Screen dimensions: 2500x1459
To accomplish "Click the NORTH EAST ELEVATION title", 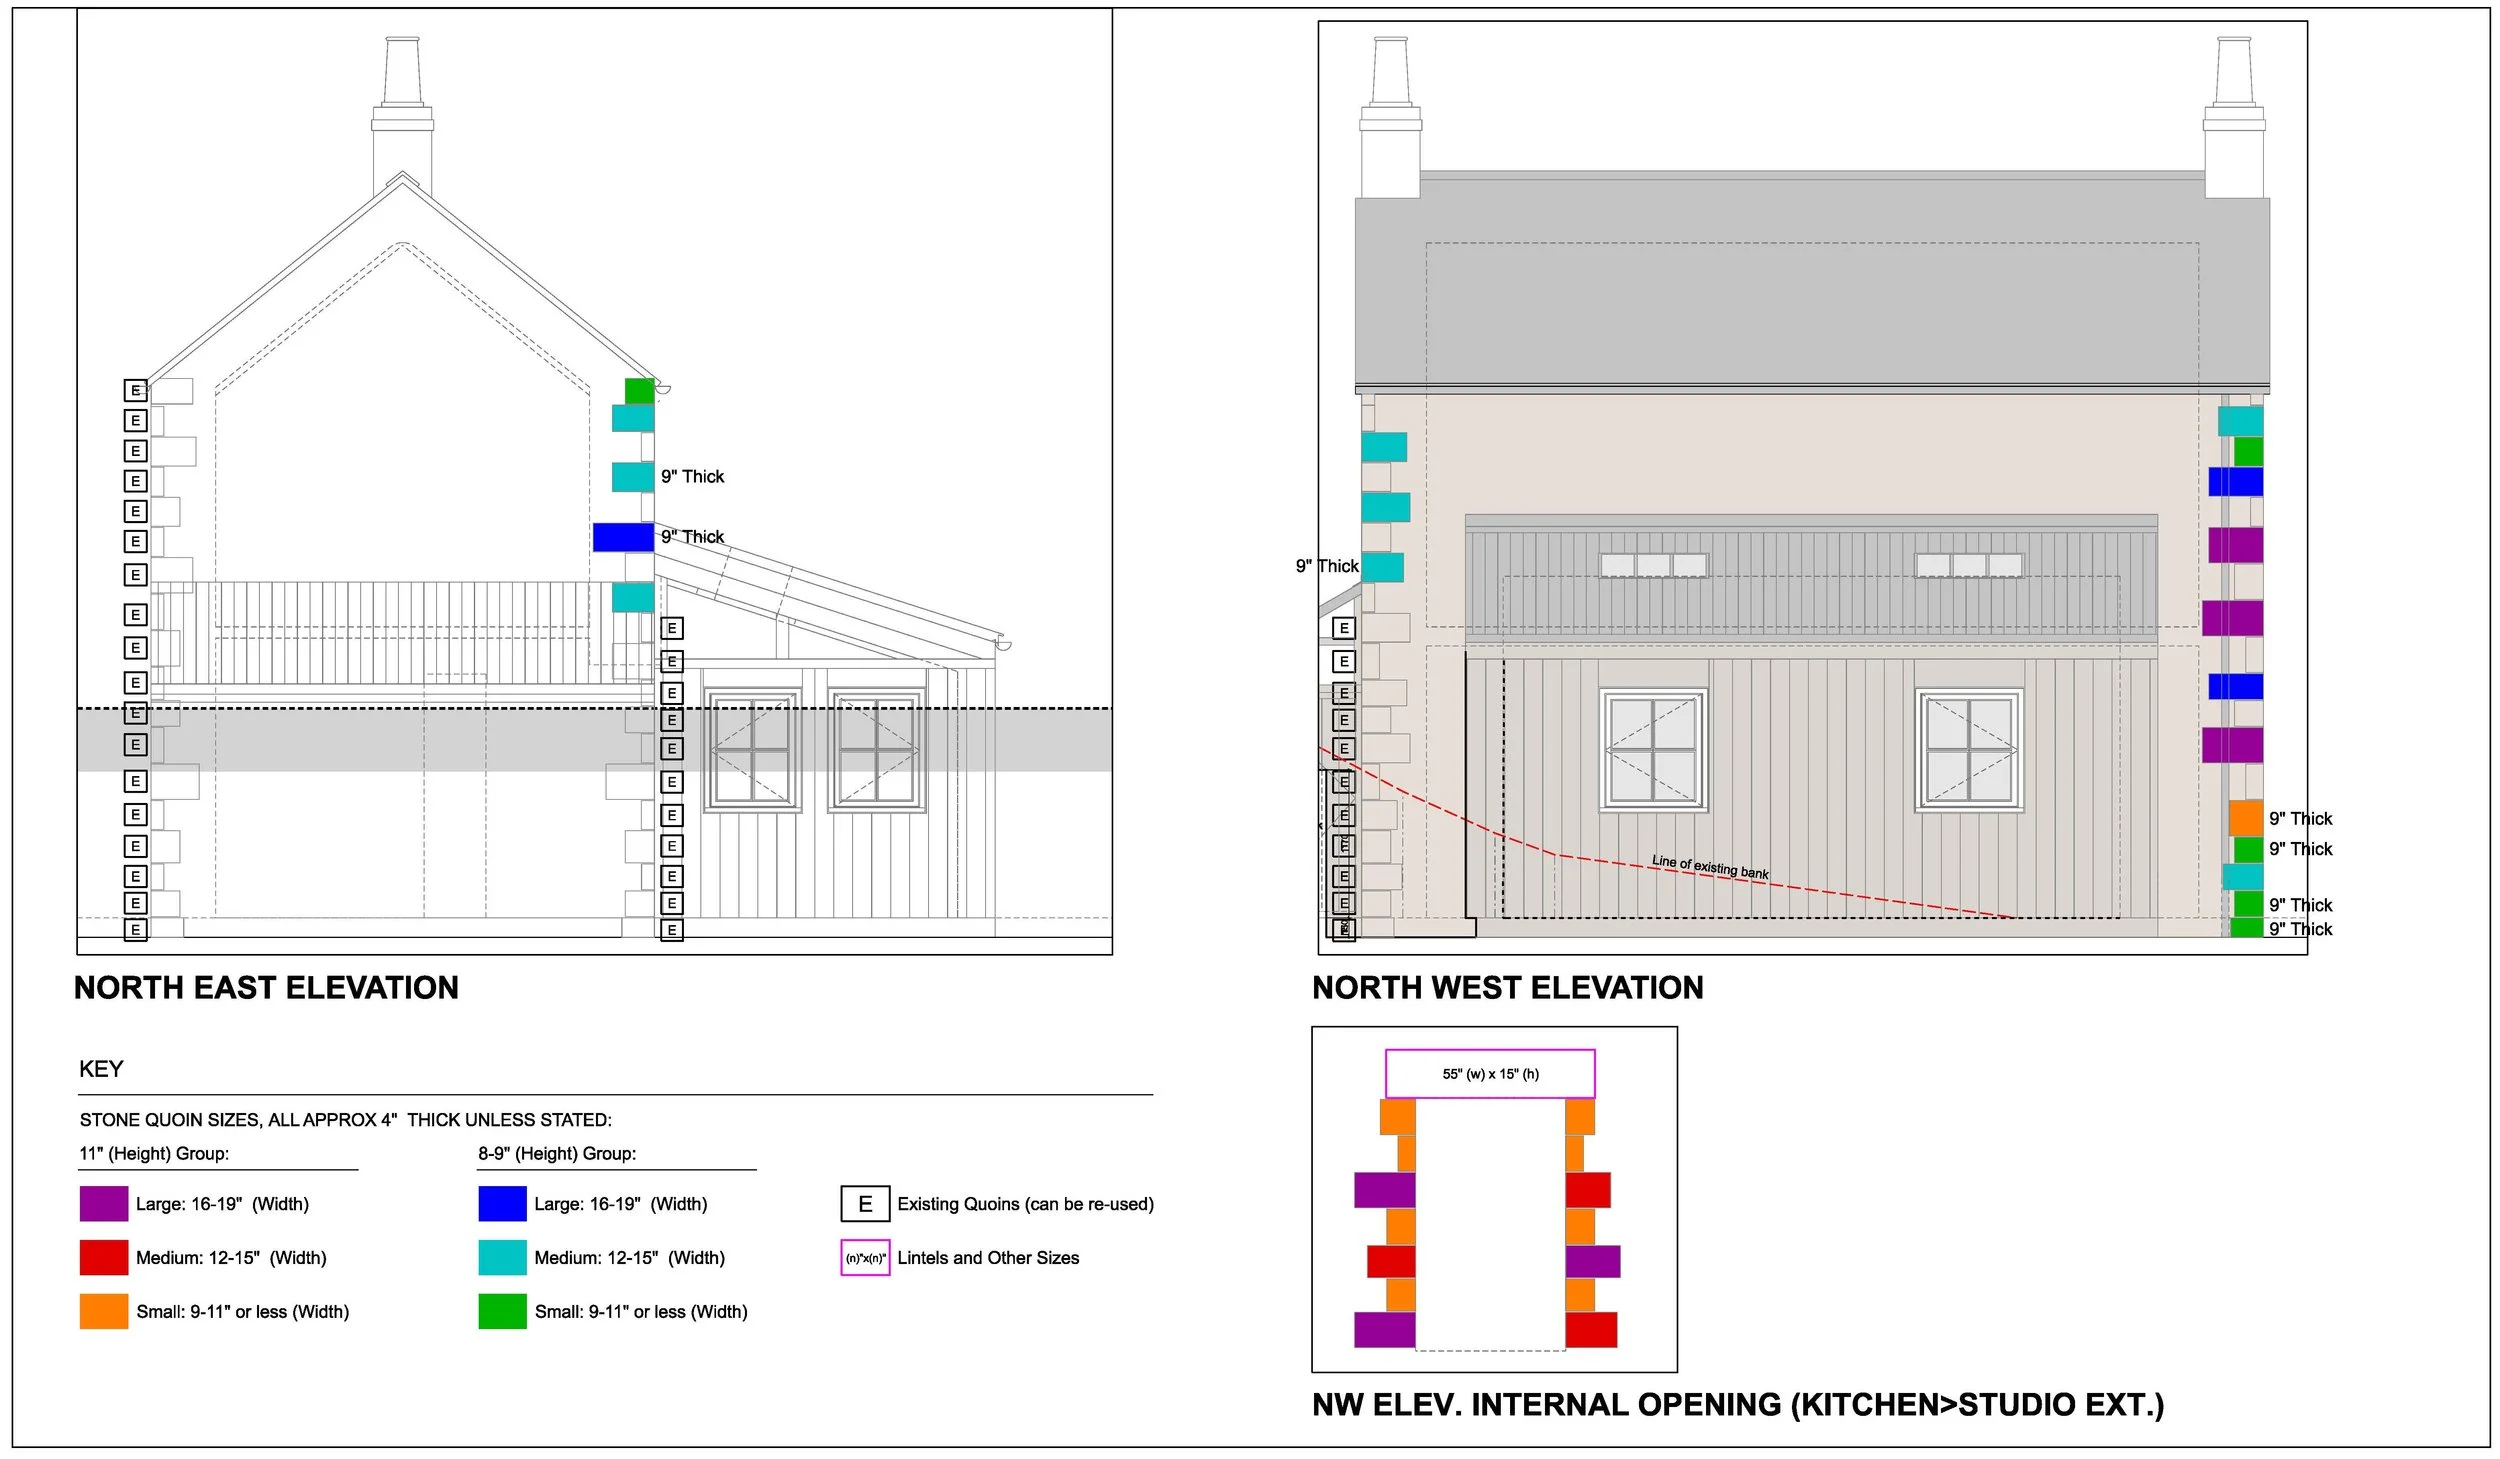I will (x=266, y=988).
